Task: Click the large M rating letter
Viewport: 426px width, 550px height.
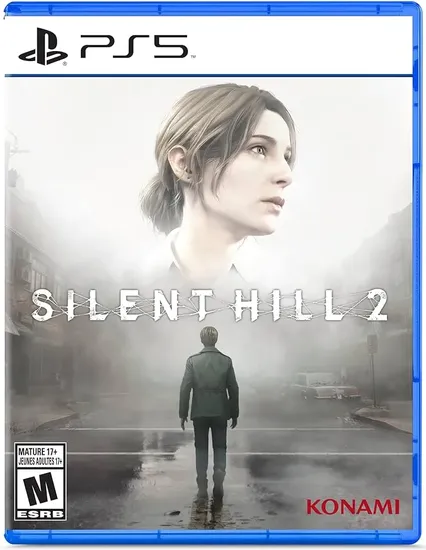Action: click(x=40, y=488)
